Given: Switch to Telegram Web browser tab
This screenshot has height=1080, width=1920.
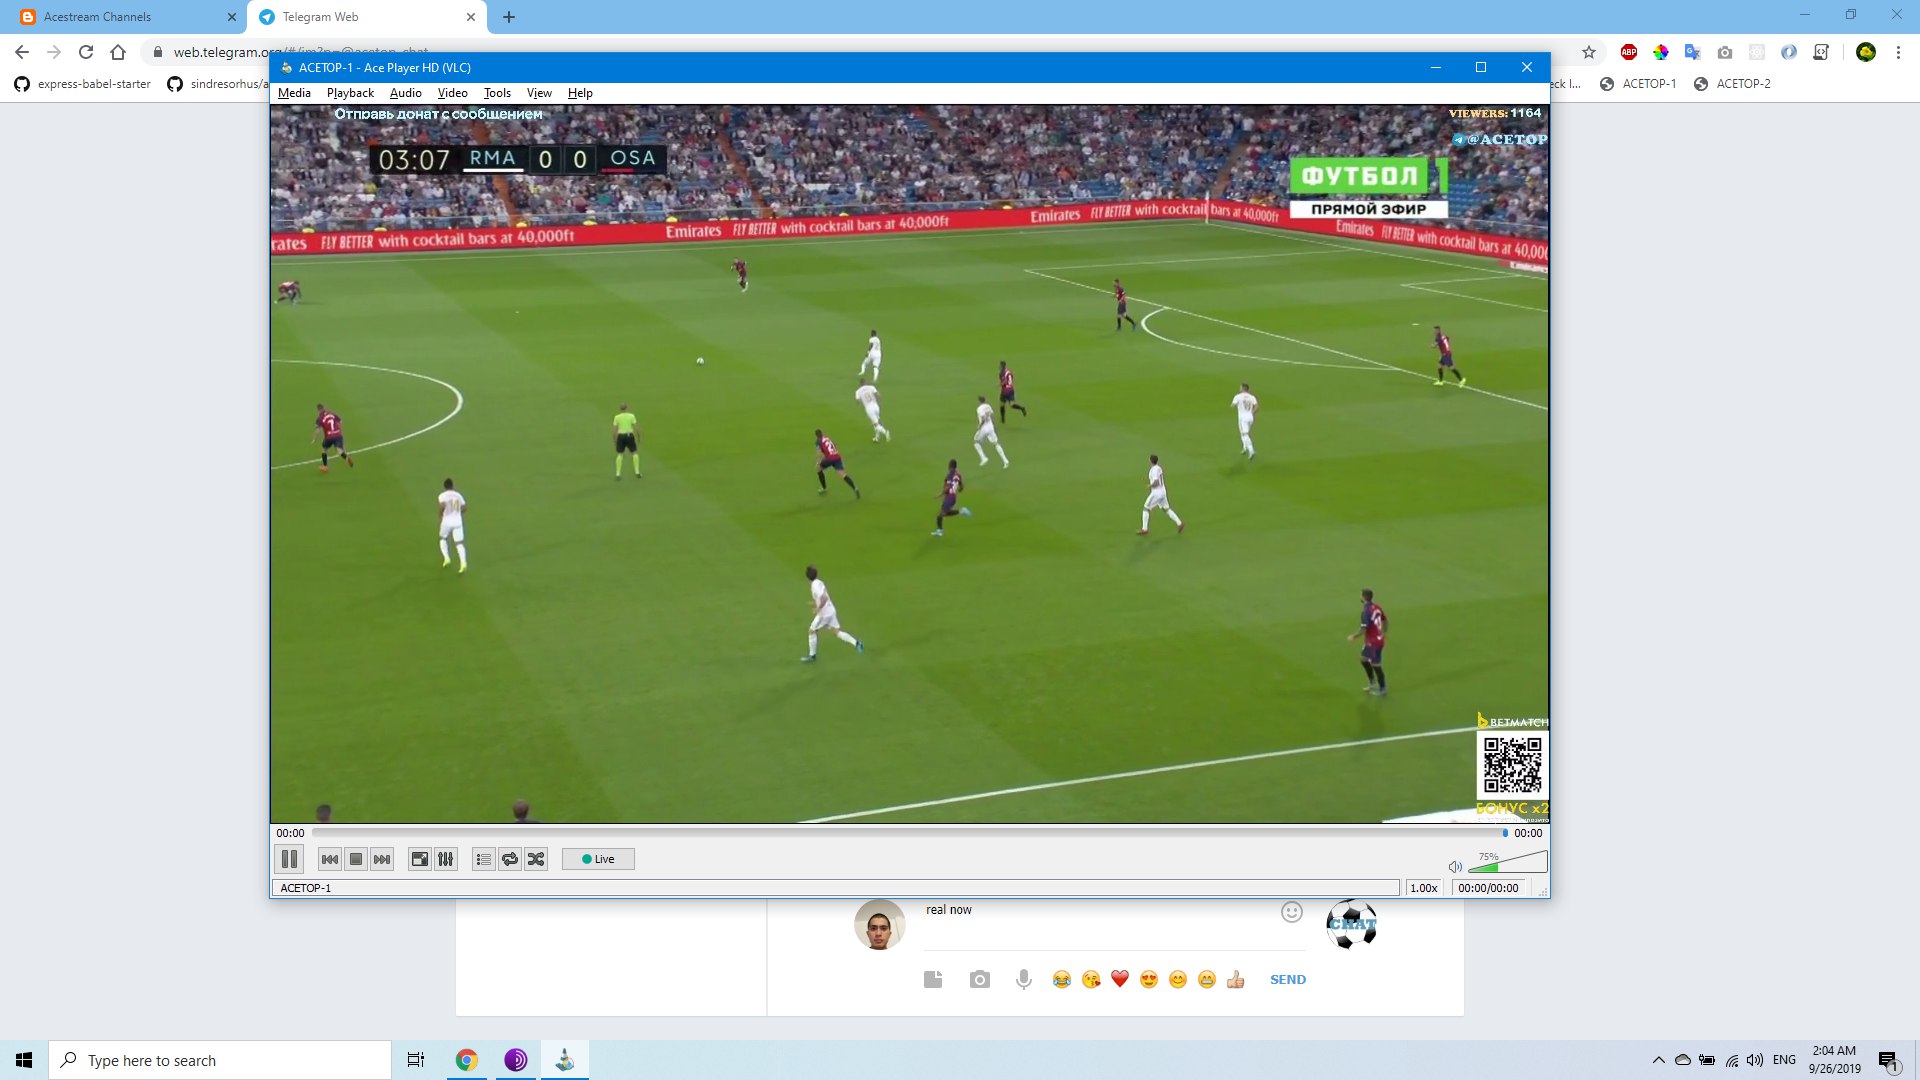Looking at the screenshot, I should pyautogui.click(x=364, y=17).
